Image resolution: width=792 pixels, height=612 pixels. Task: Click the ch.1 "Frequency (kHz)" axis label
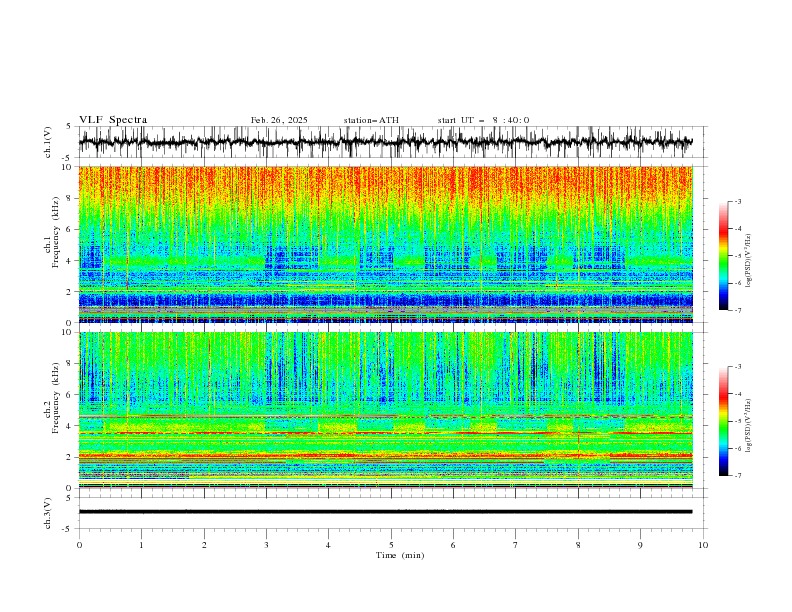(x=56, y=233)
